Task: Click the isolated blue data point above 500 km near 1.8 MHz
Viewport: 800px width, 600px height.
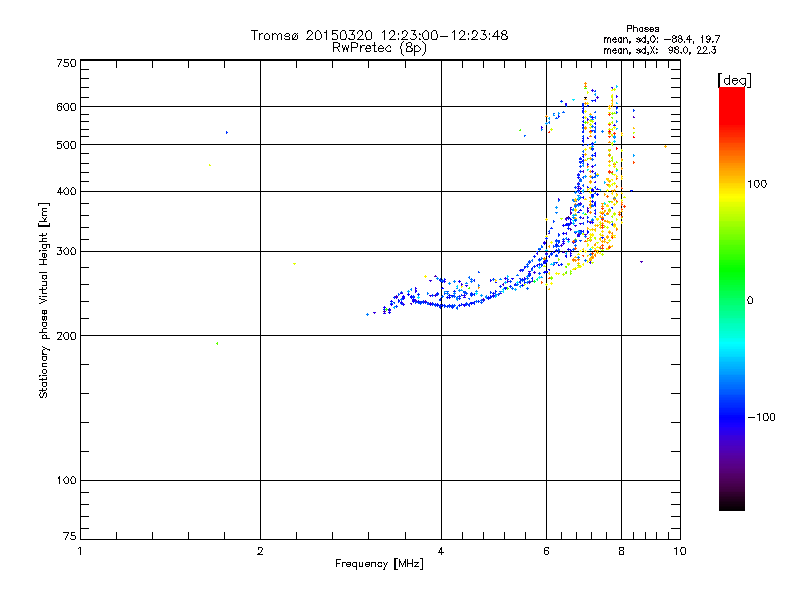Action: tap(227, 133)
